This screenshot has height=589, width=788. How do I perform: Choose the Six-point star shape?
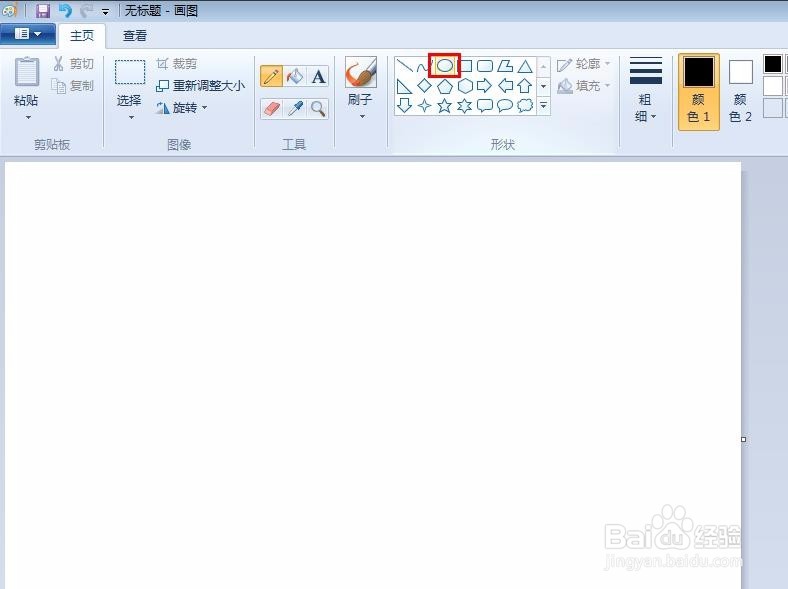click(465, 106)
